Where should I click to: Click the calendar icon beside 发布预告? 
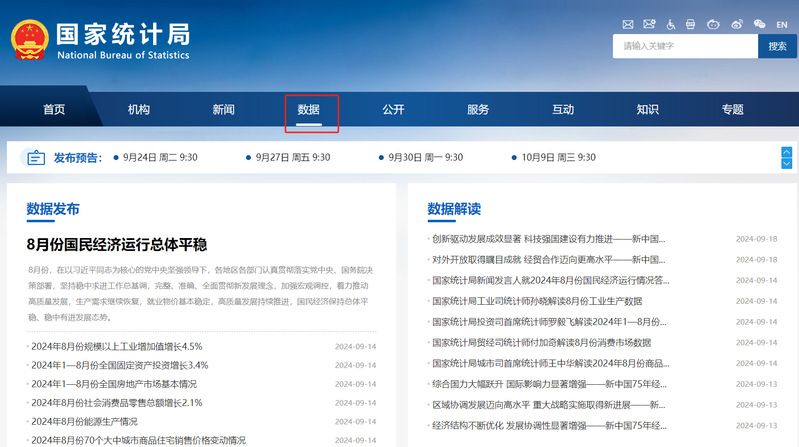point(36,157)
